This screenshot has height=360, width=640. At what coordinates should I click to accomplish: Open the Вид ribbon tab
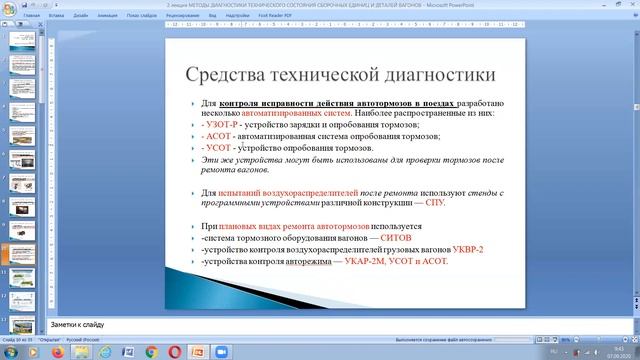212,16
